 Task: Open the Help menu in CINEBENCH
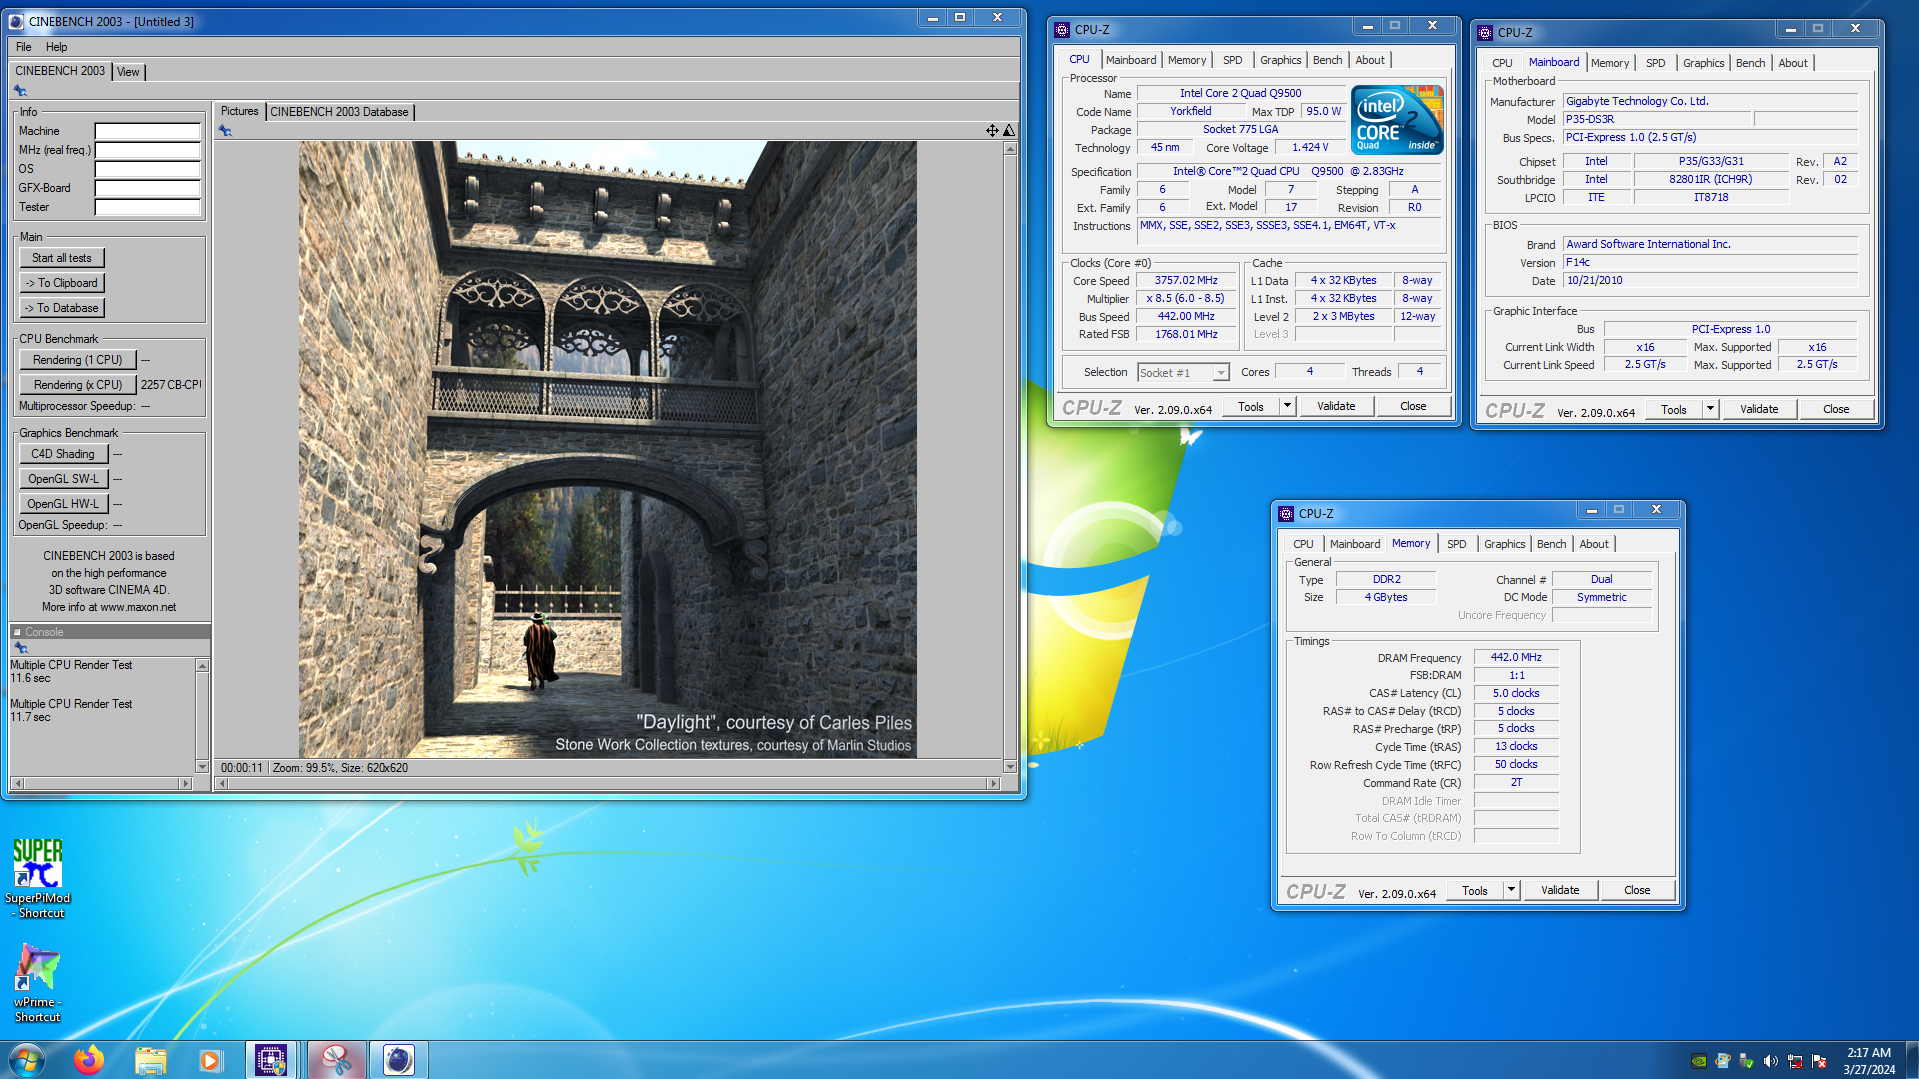(x=57, y=47)
